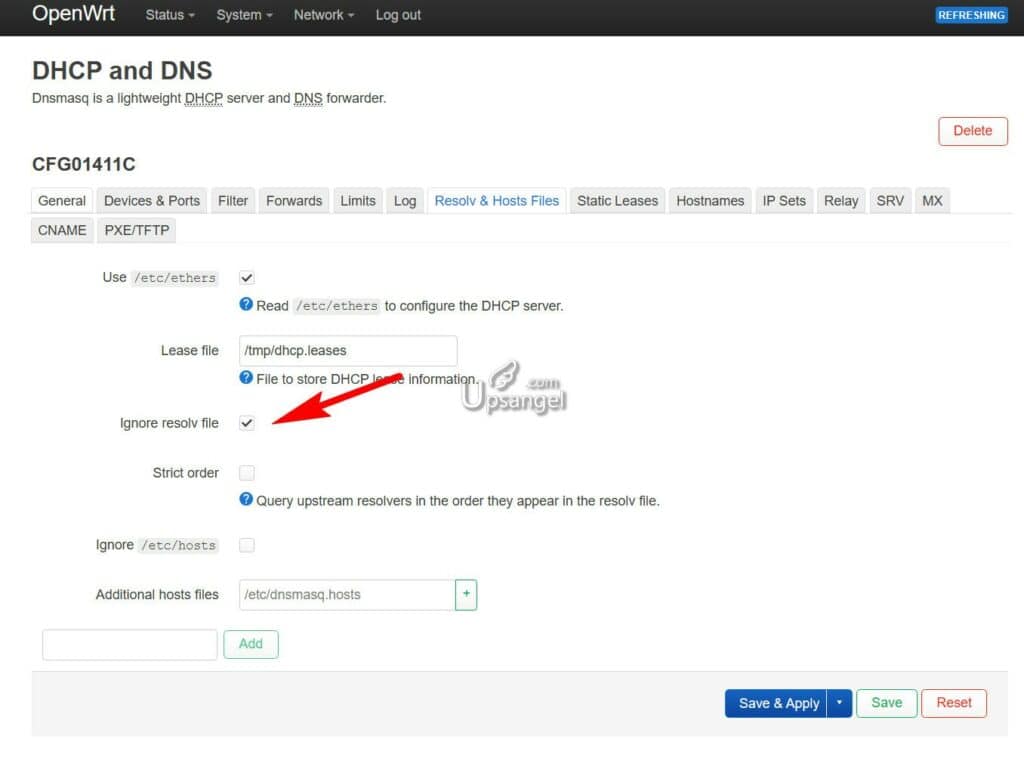This screenshot has width=1024, height=773.
Task: Click plus icon next to Additional hosts files
Action: [466, 594]
